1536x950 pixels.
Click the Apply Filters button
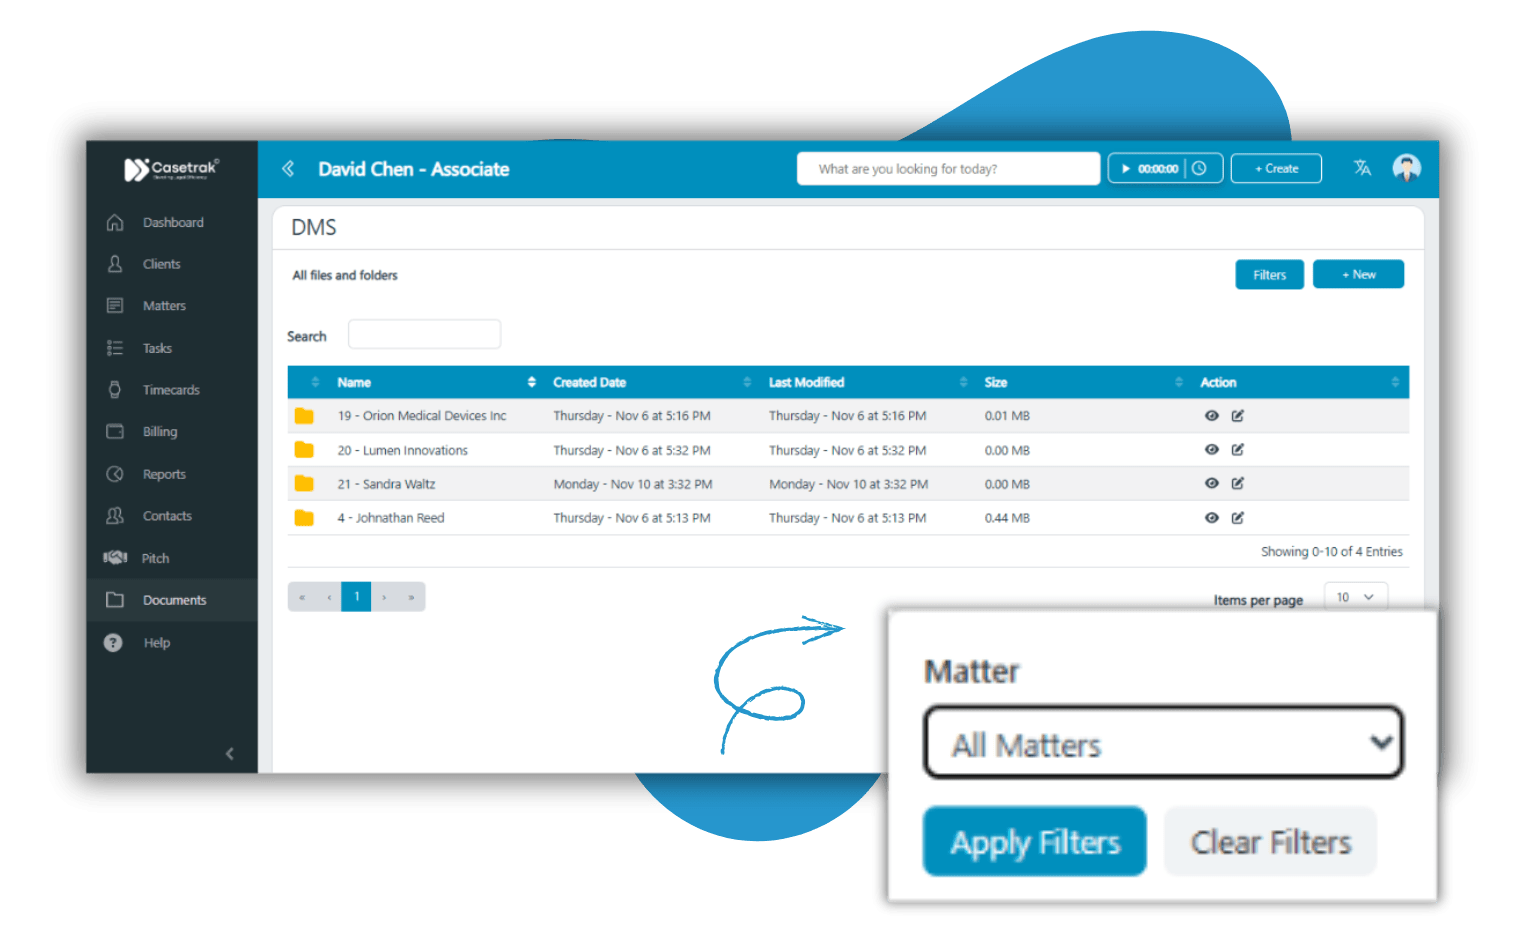[x=1034, y=842]
